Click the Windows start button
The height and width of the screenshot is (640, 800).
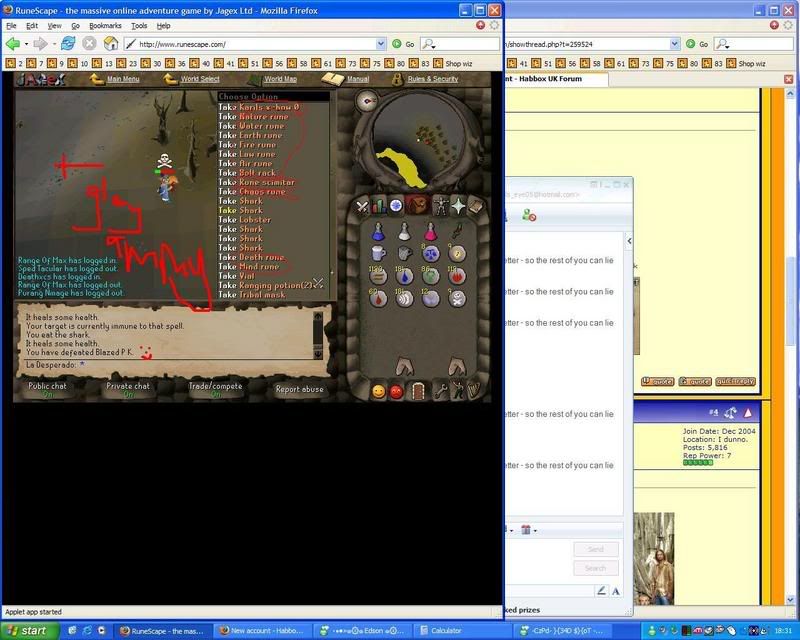pyautogui.click(x=30, y=631)
